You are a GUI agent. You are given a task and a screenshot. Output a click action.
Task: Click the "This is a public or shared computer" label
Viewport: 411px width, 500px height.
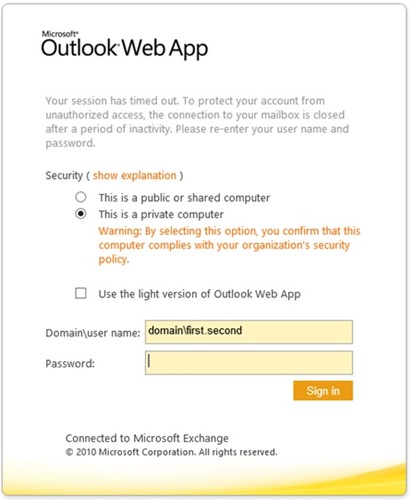(x=184, y=198)
